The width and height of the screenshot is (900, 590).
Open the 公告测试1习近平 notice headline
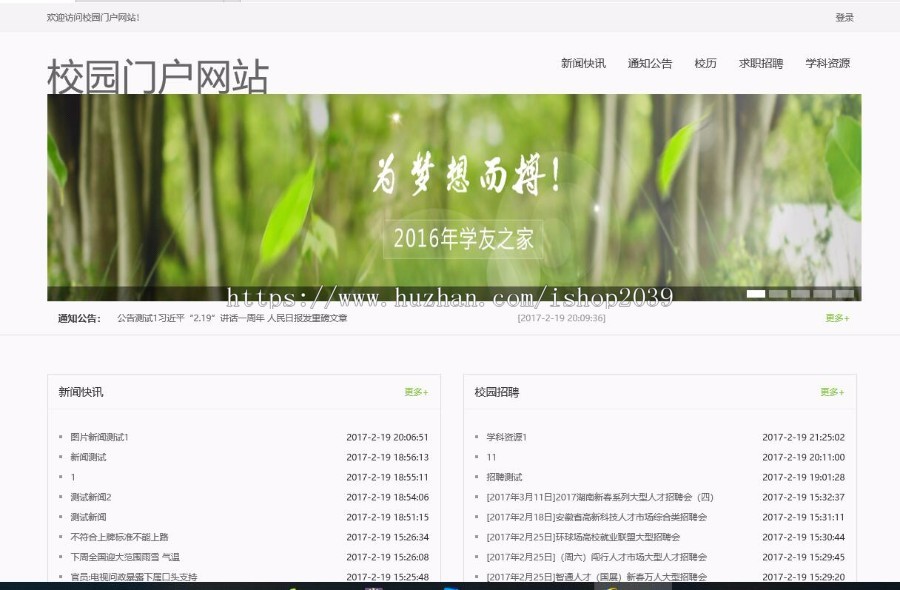pyautogui.click(x=232, y=318)
